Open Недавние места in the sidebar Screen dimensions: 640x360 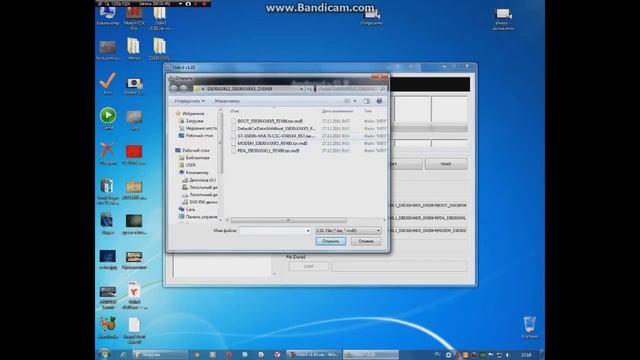[201, 128]
